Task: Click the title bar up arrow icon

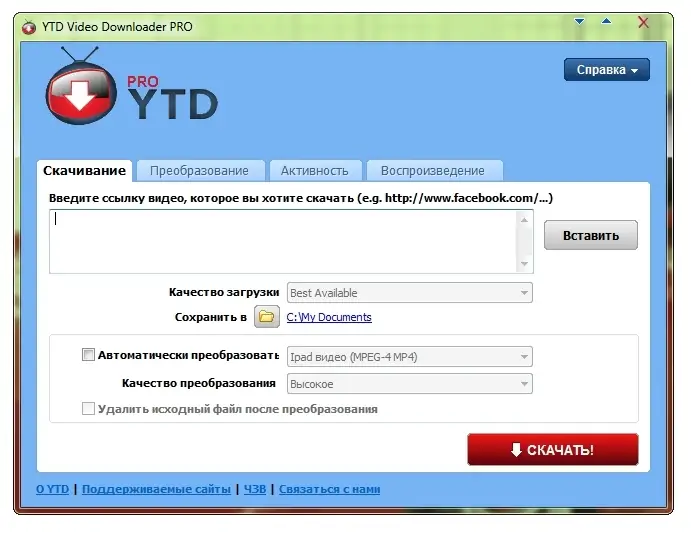Action: [x=606, y=21]
